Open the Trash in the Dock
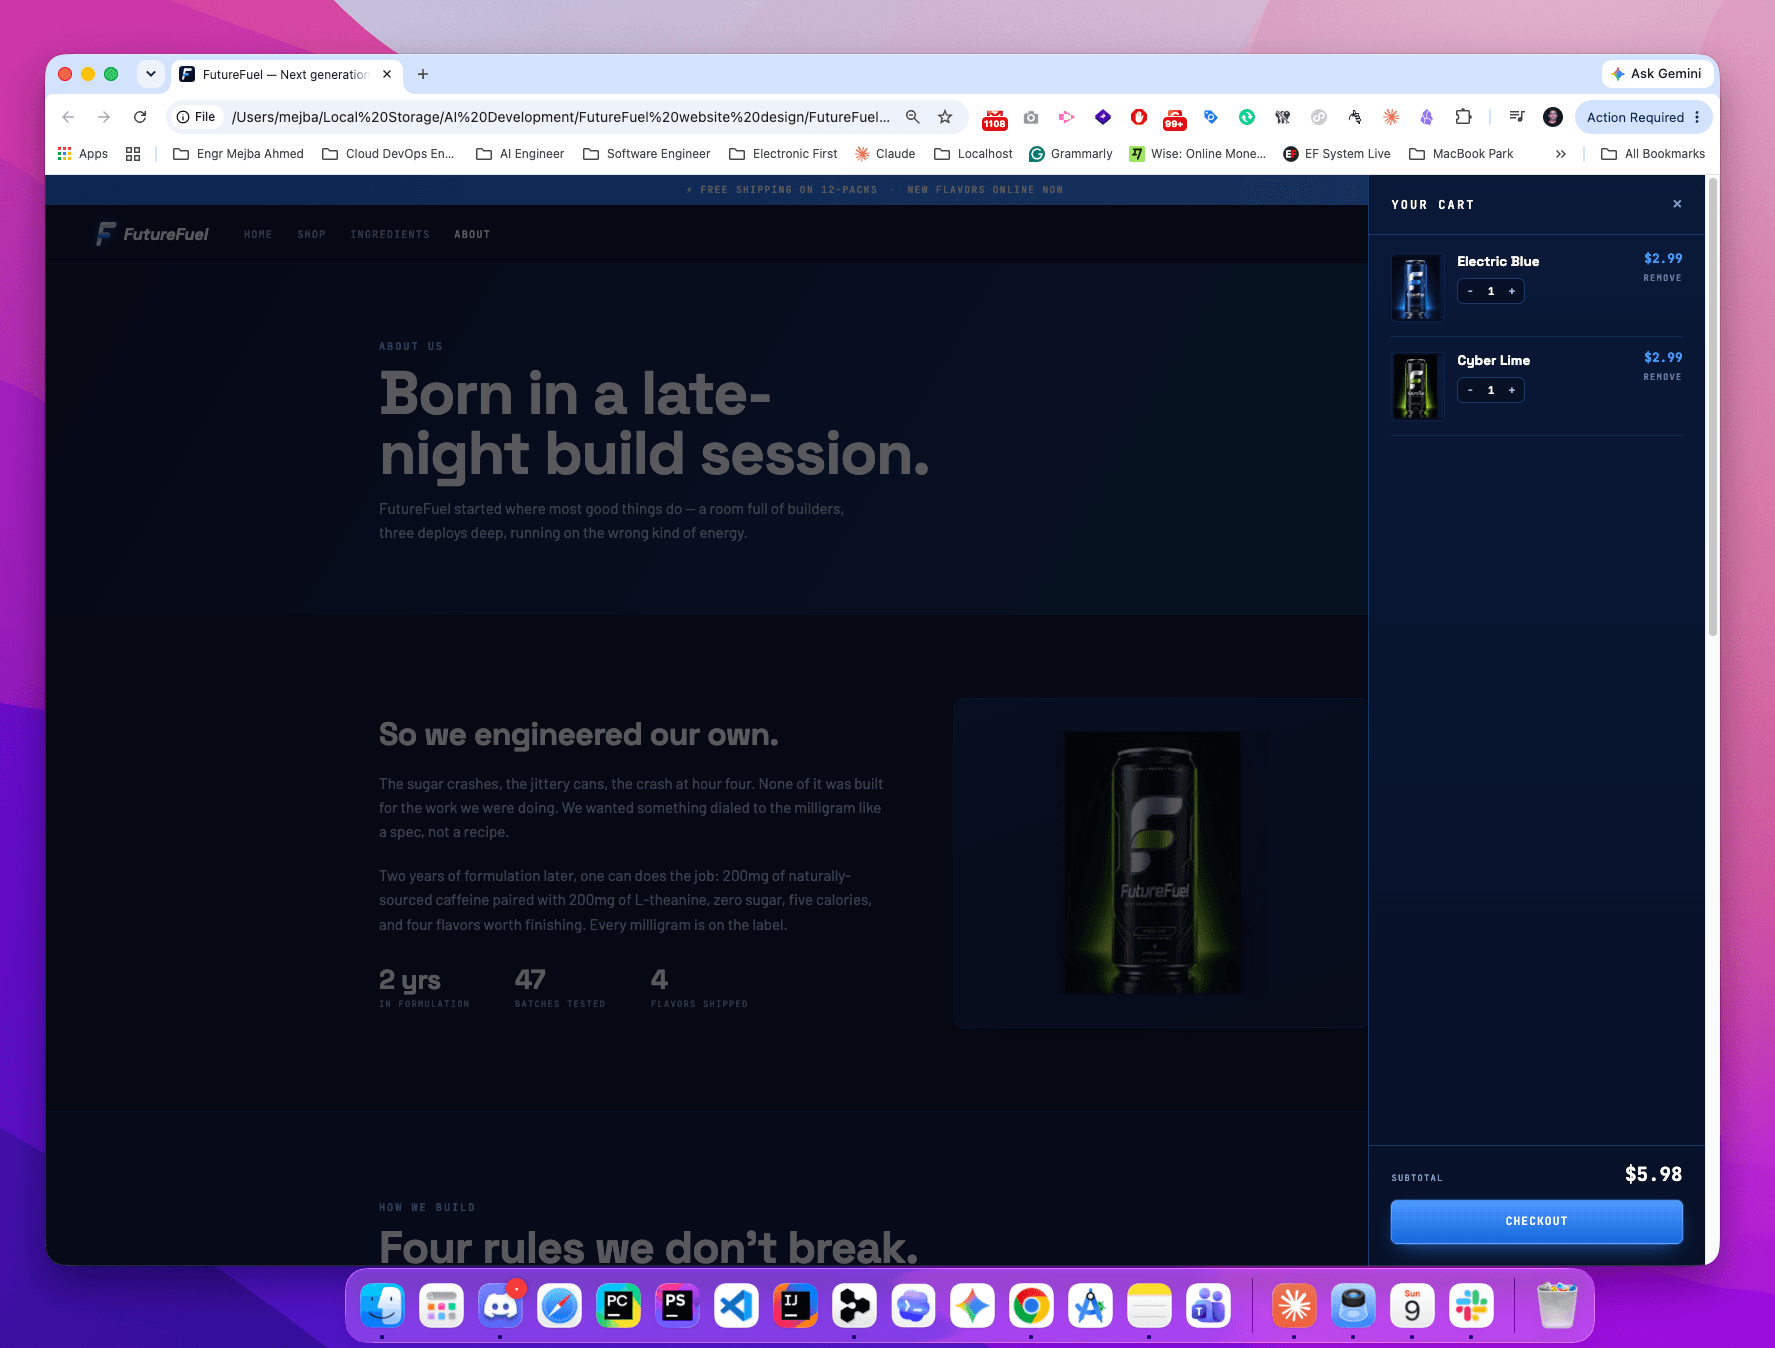The image size is (1775, 1348). (x=1557, y=1306)
